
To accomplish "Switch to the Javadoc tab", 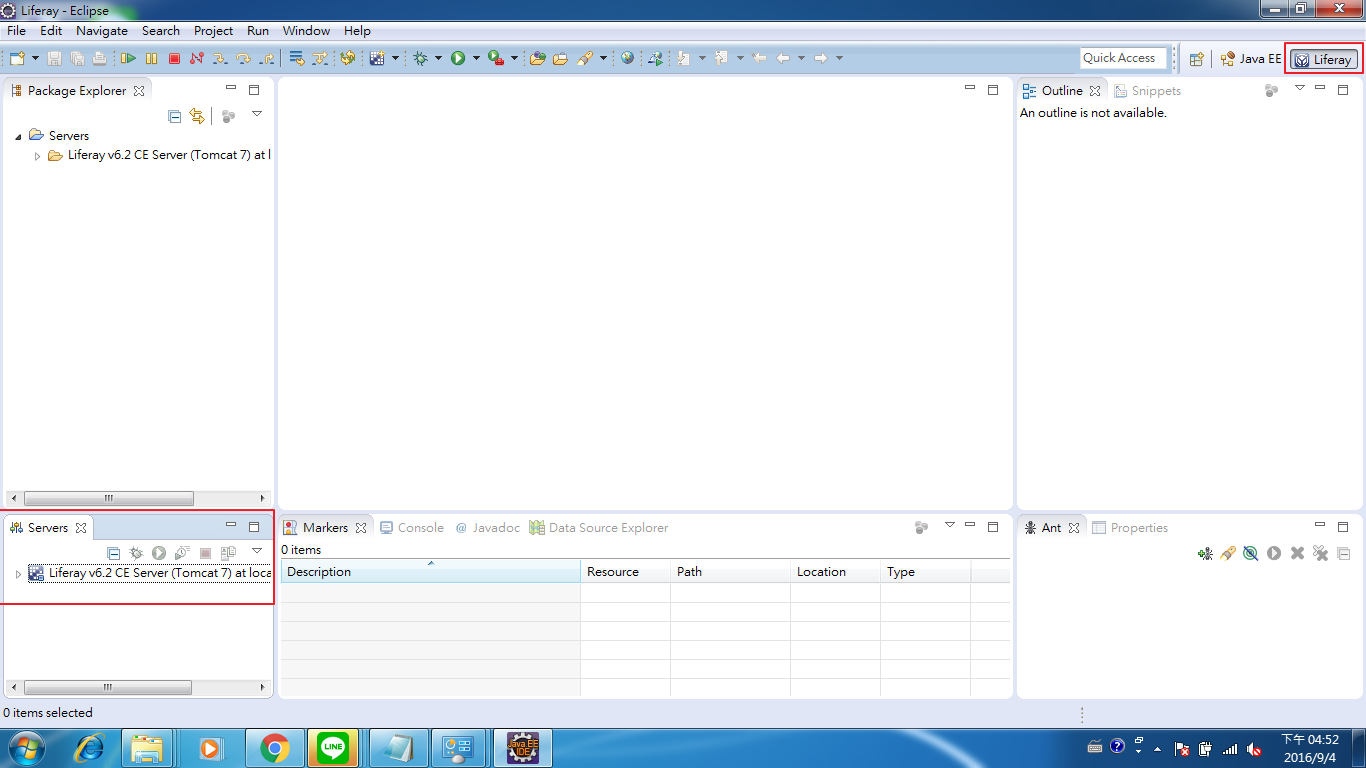I will point(488,528).
